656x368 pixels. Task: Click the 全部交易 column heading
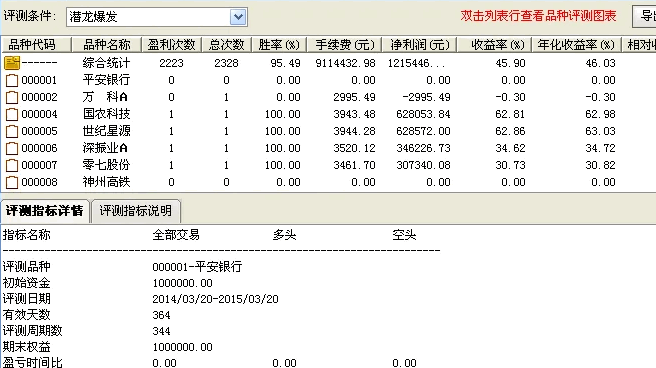(x=176, y=235)
